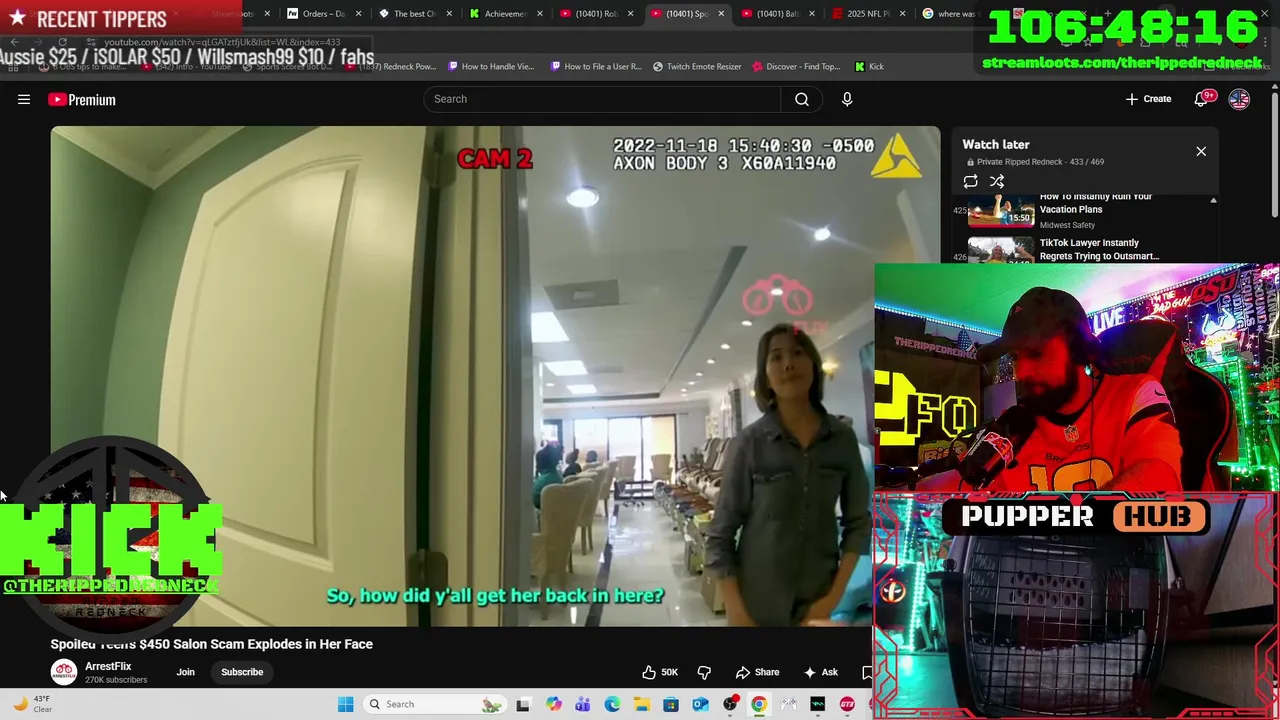1280x720 pixels.
Task: Close the Watch later playlist panel
Action: tap(1201, 151)
